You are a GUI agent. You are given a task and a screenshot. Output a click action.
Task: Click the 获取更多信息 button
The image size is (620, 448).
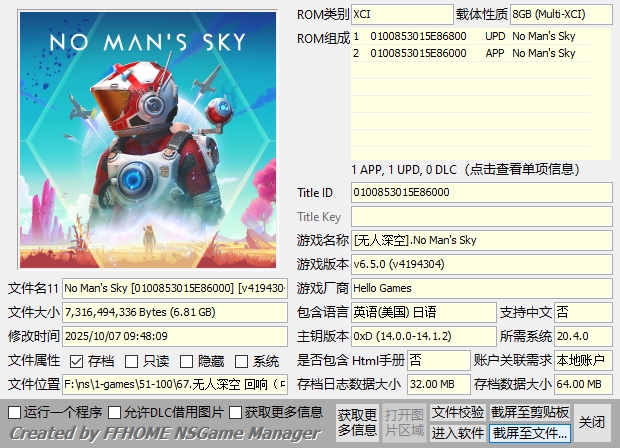coord(357,422)
